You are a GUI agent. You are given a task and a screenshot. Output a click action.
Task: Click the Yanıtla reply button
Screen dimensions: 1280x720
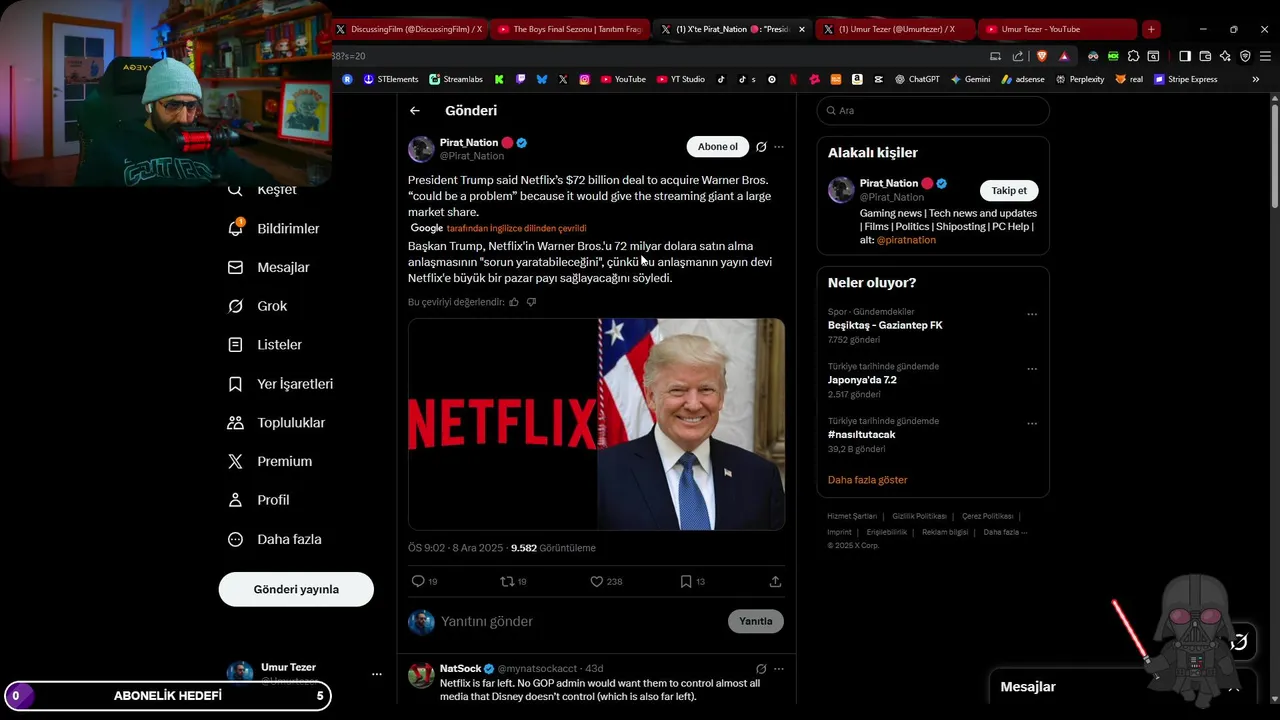[756, 621]
